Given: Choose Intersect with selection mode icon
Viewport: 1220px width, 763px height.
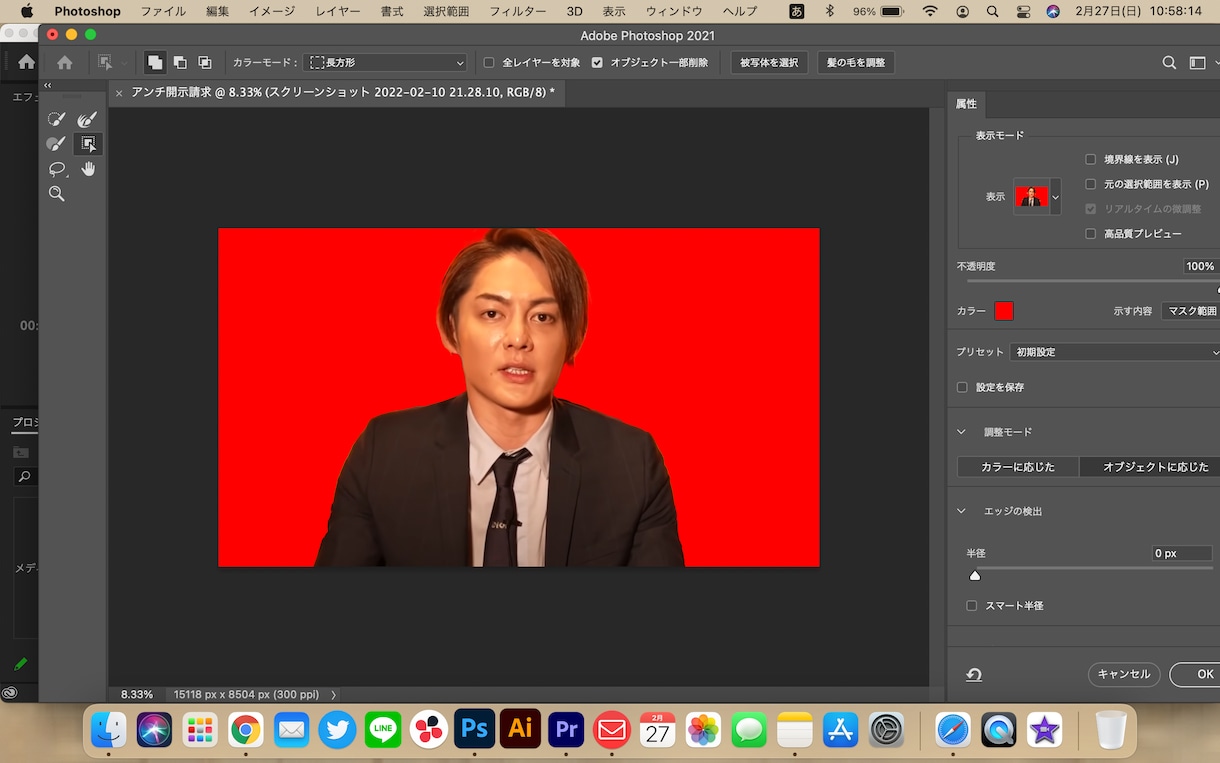Looking at the screenshot, I should tap(205, 62).
